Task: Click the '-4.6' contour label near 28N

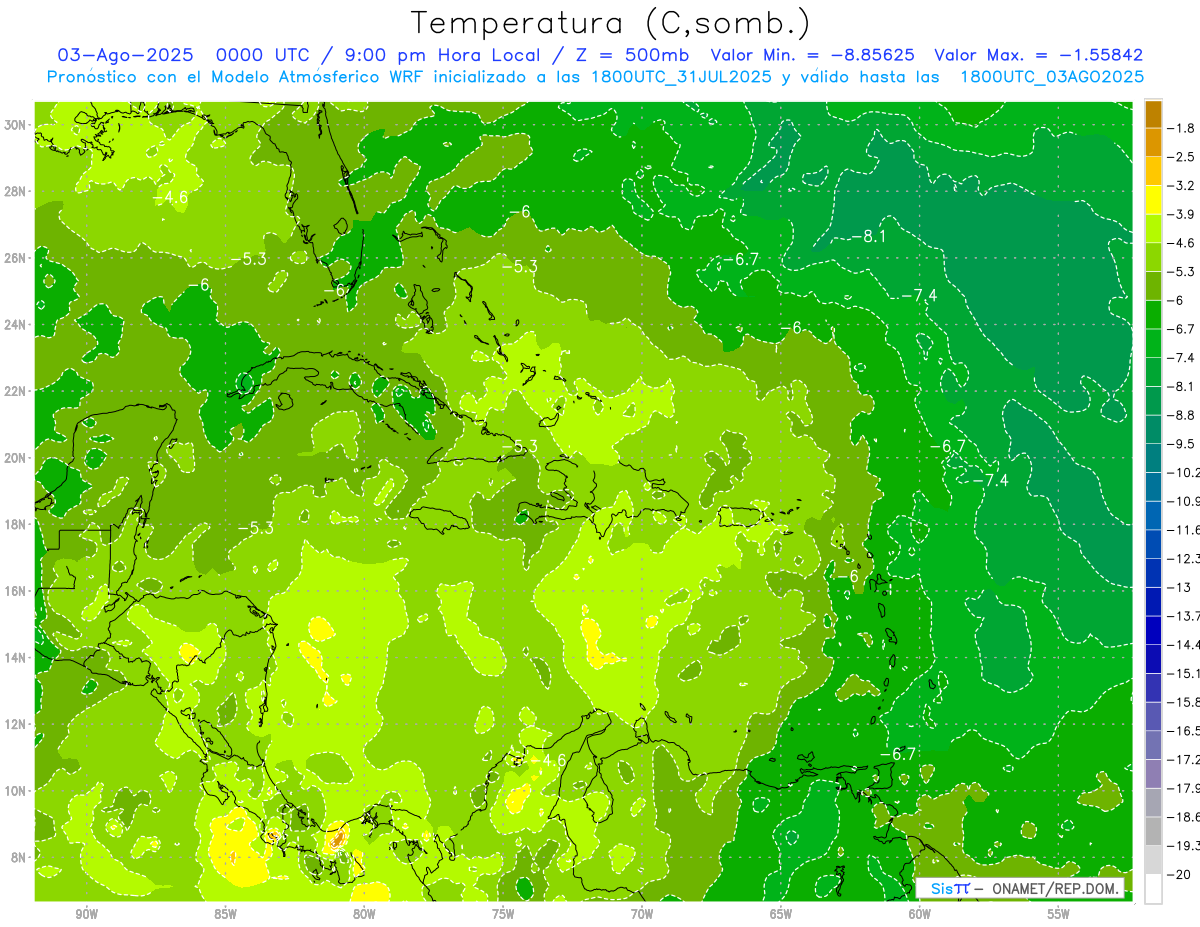Action: pyautogui.click(x=170, y=197)
